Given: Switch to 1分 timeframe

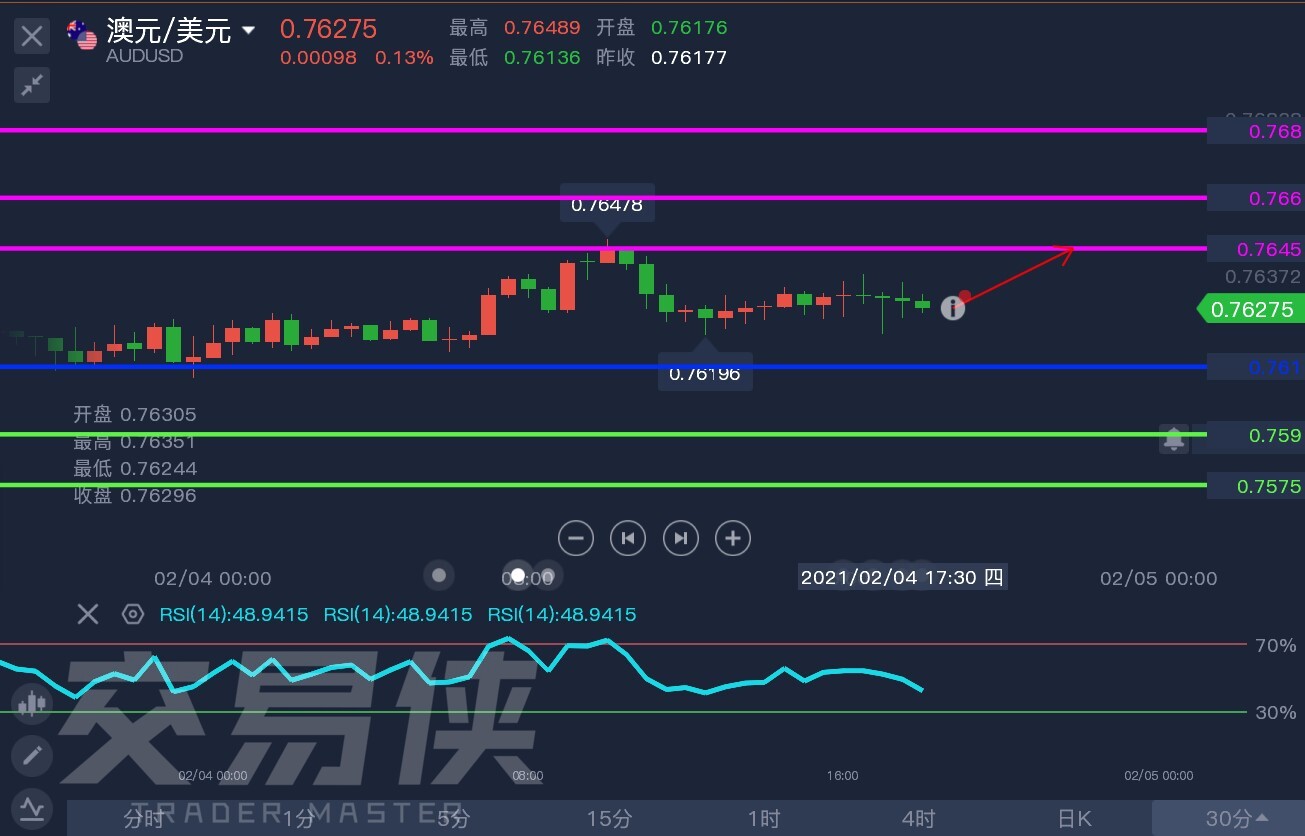Looking at the screenshot, I should pyautogui.click(x=298, y=819).
